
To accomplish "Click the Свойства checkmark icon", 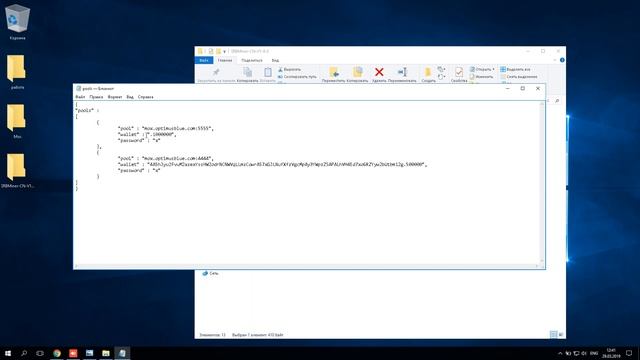I will click(x=459, y=72).
